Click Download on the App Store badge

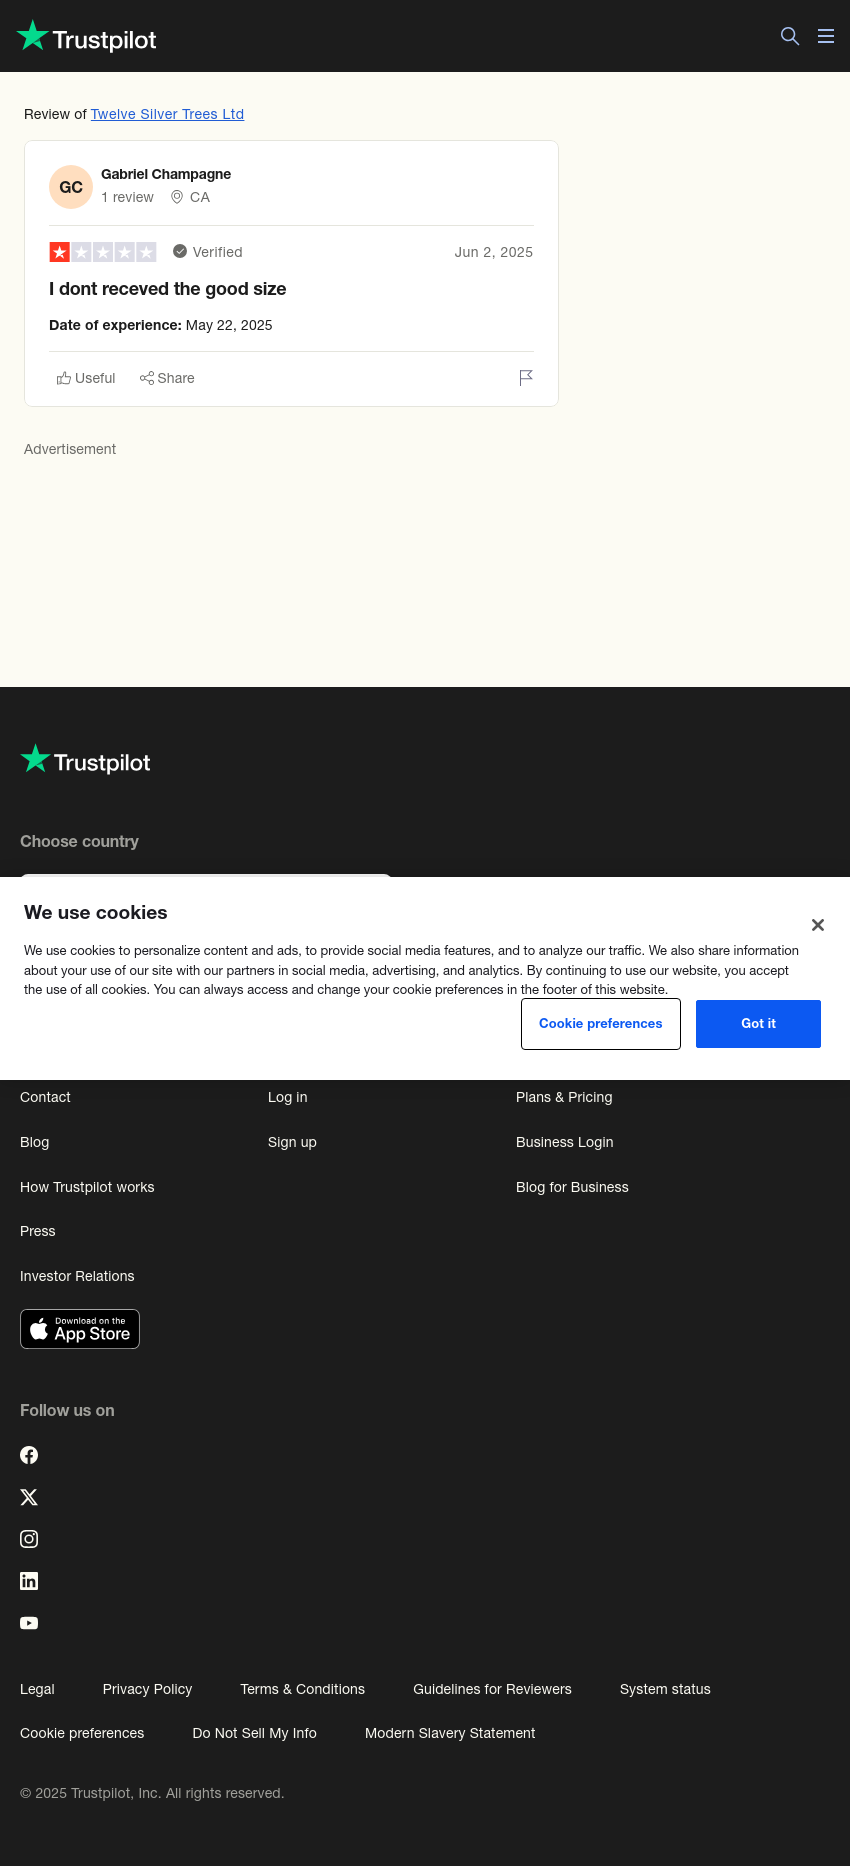coord(80,1329)
